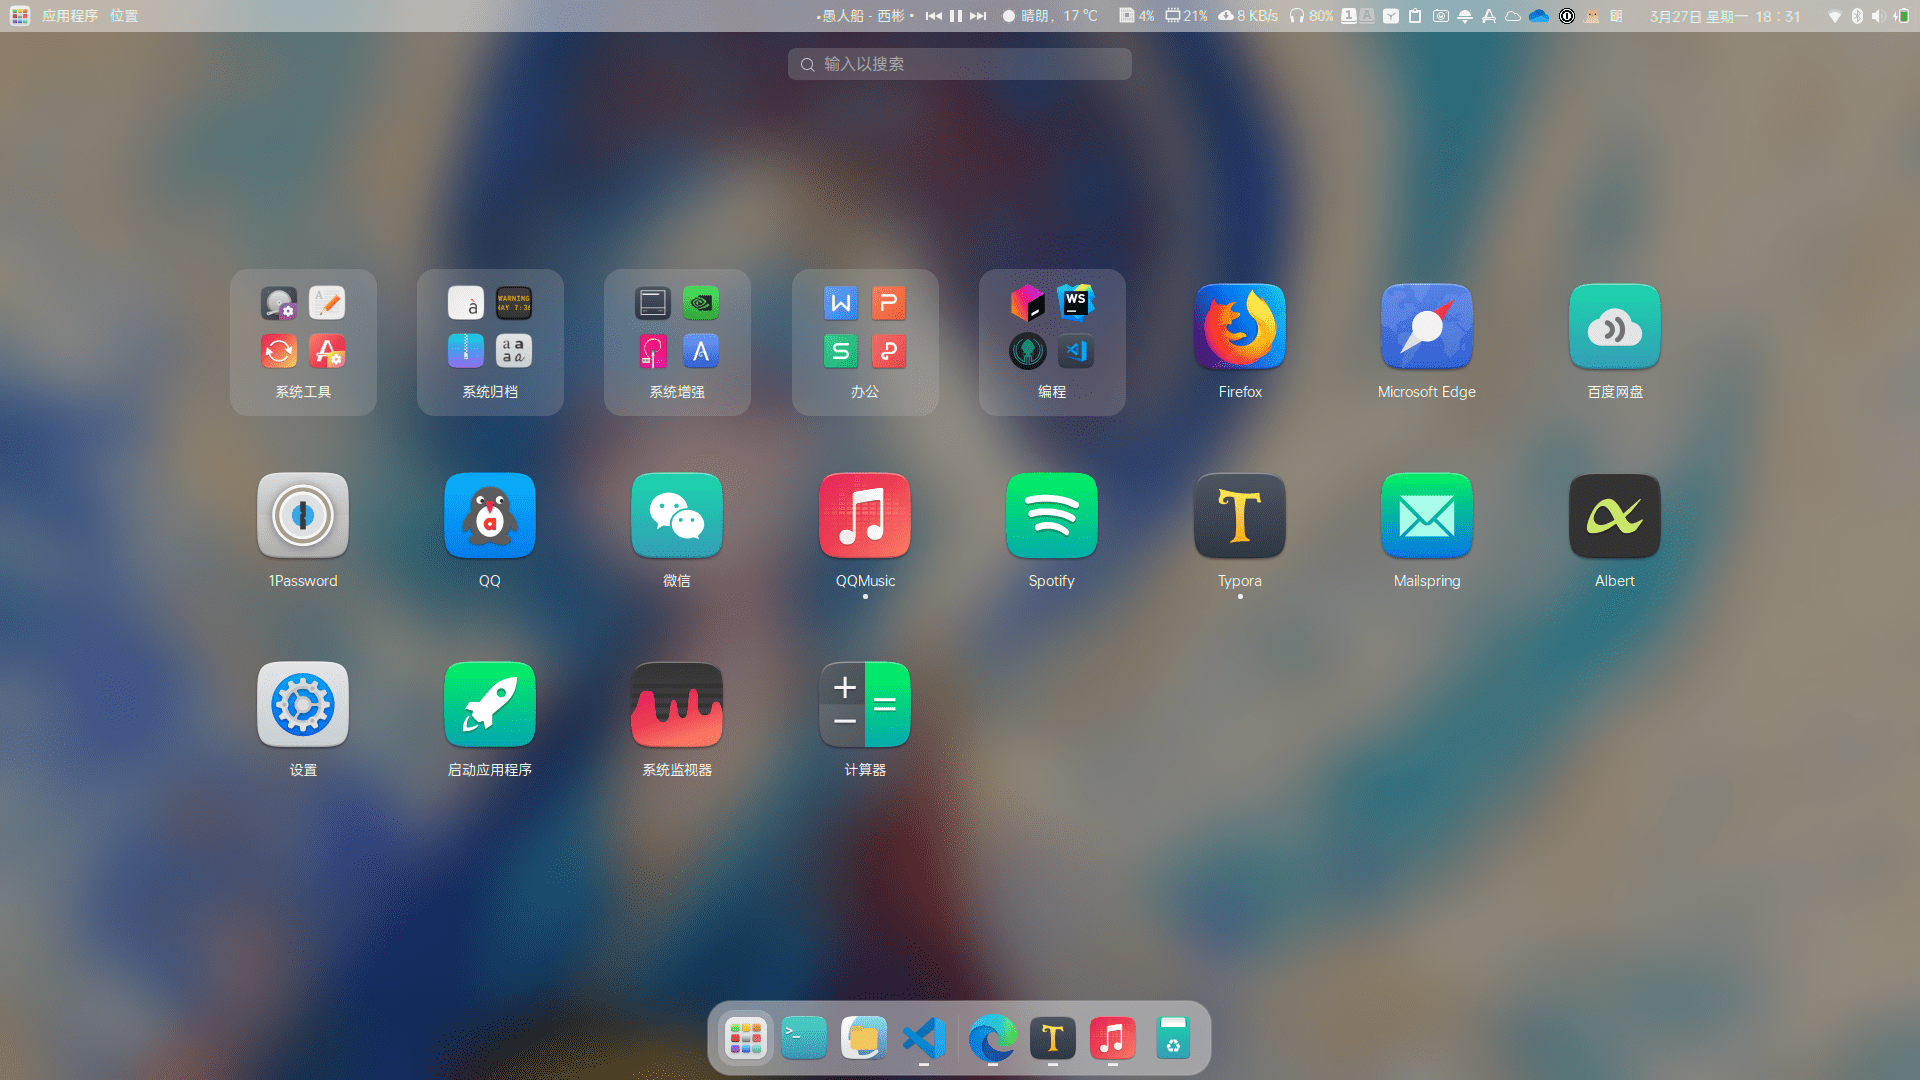
Task: Expand the 系统增强 app folder
Action: coord(677,342)
